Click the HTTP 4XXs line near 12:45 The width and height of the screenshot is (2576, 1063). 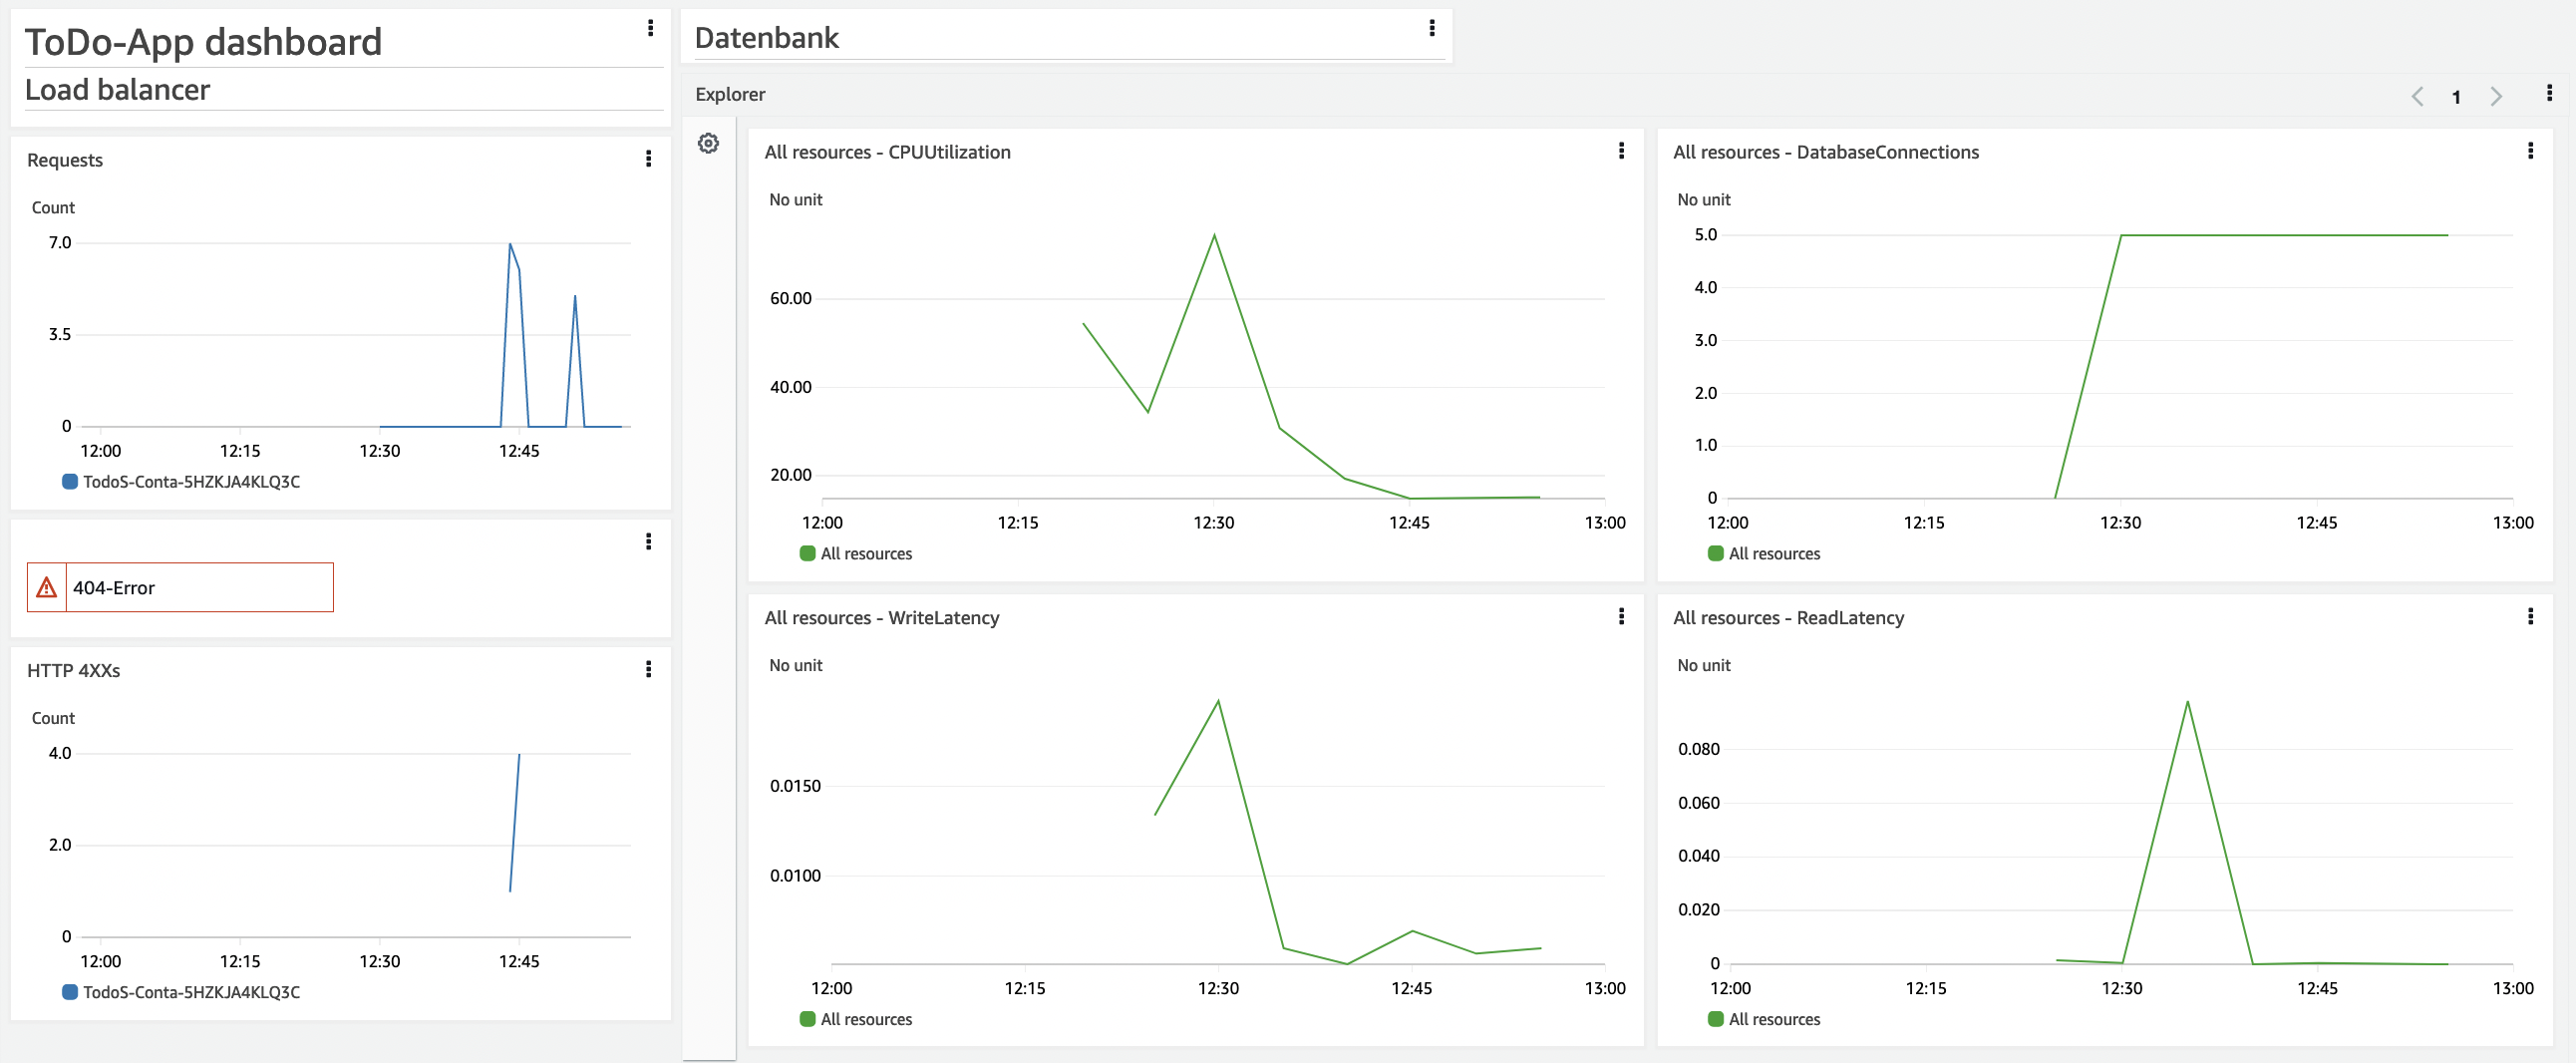(x=515, y=822)
